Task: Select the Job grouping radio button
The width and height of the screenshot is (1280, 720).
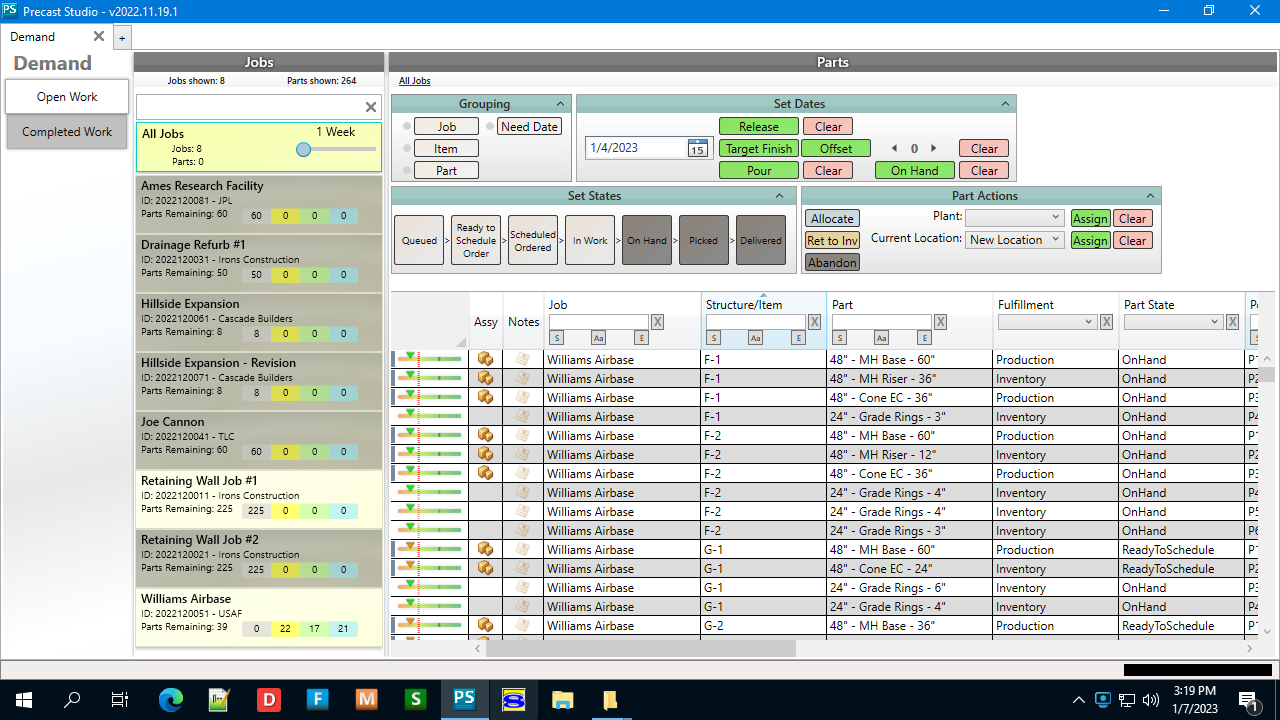Action: (x=407, y=127)
